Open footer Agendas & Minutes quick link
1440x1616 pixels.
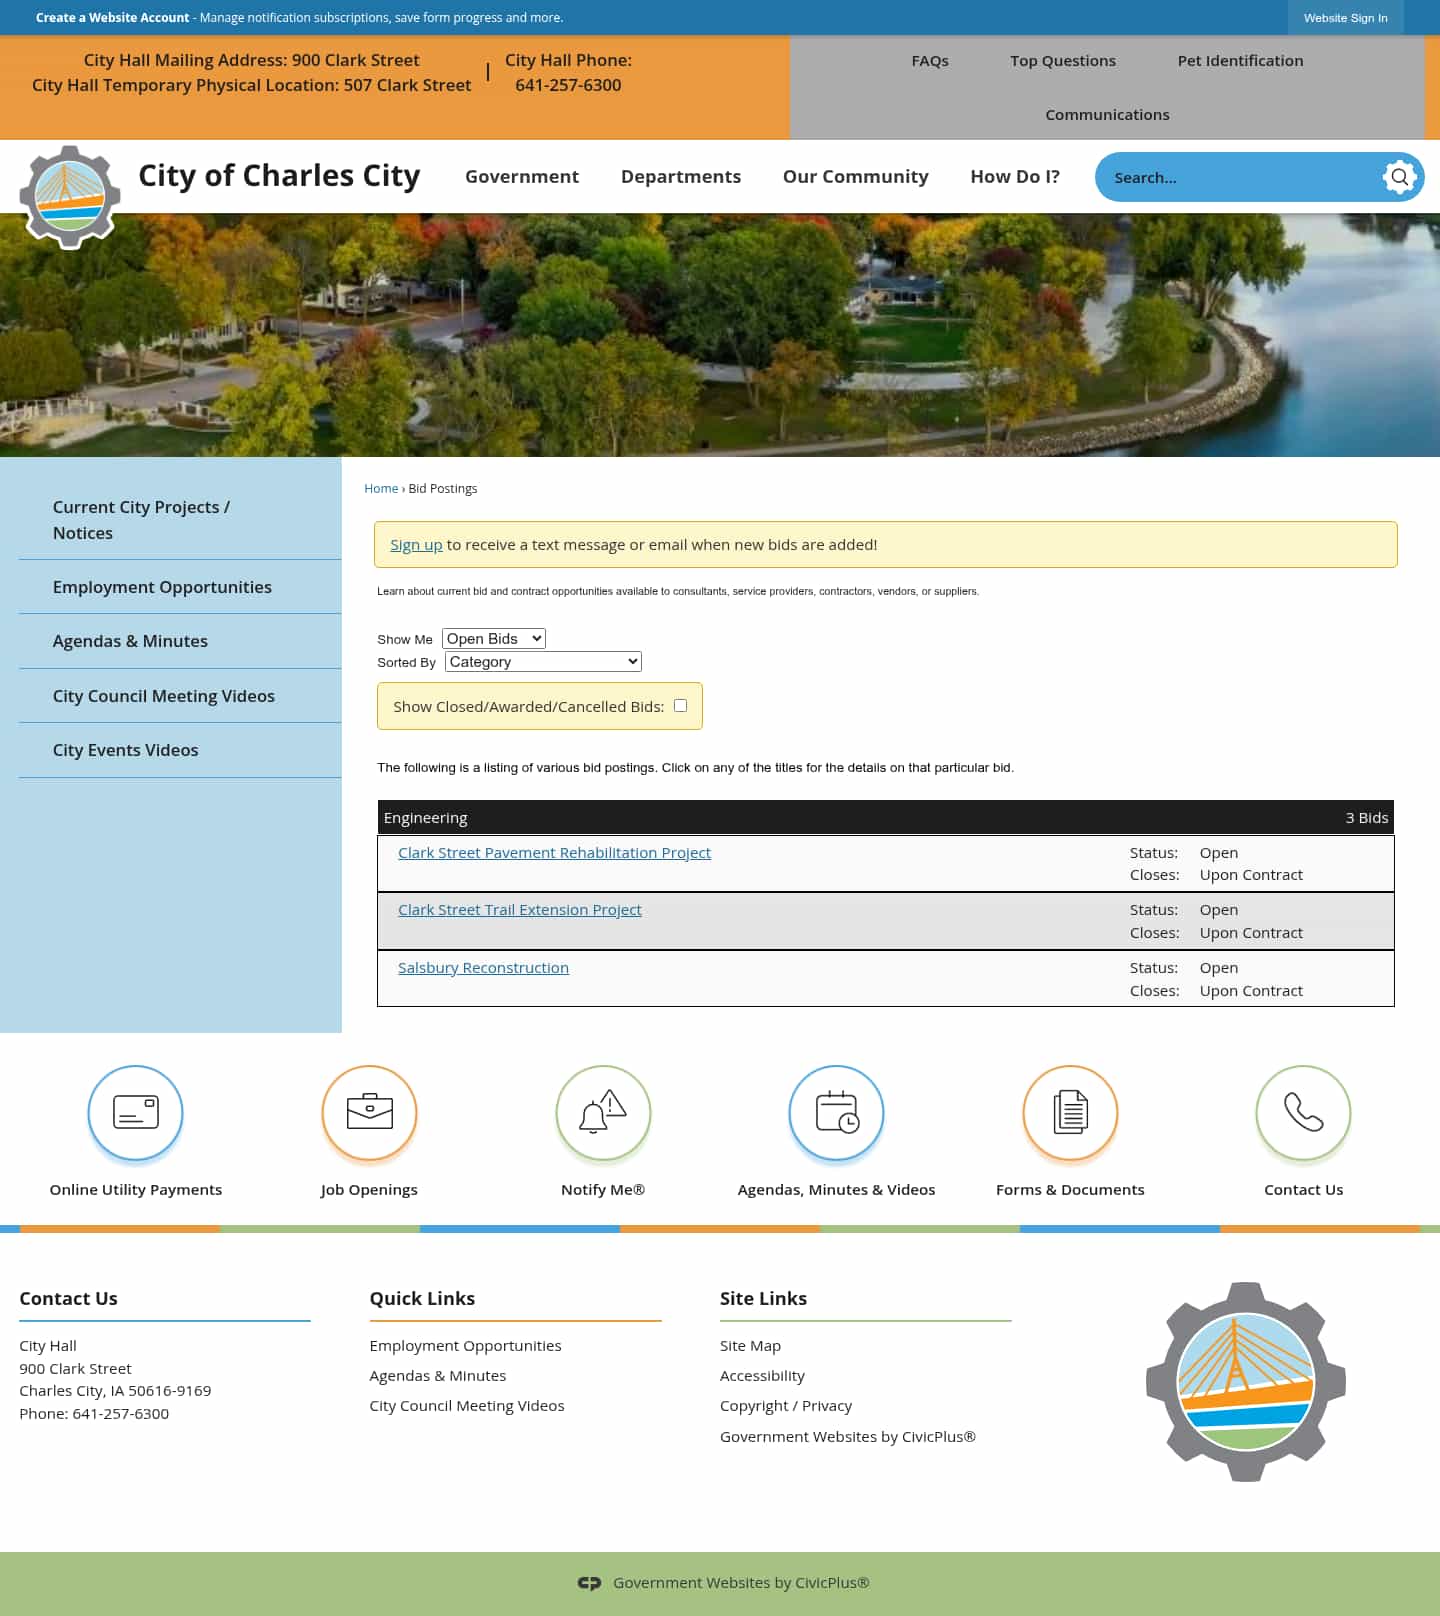438,1376
